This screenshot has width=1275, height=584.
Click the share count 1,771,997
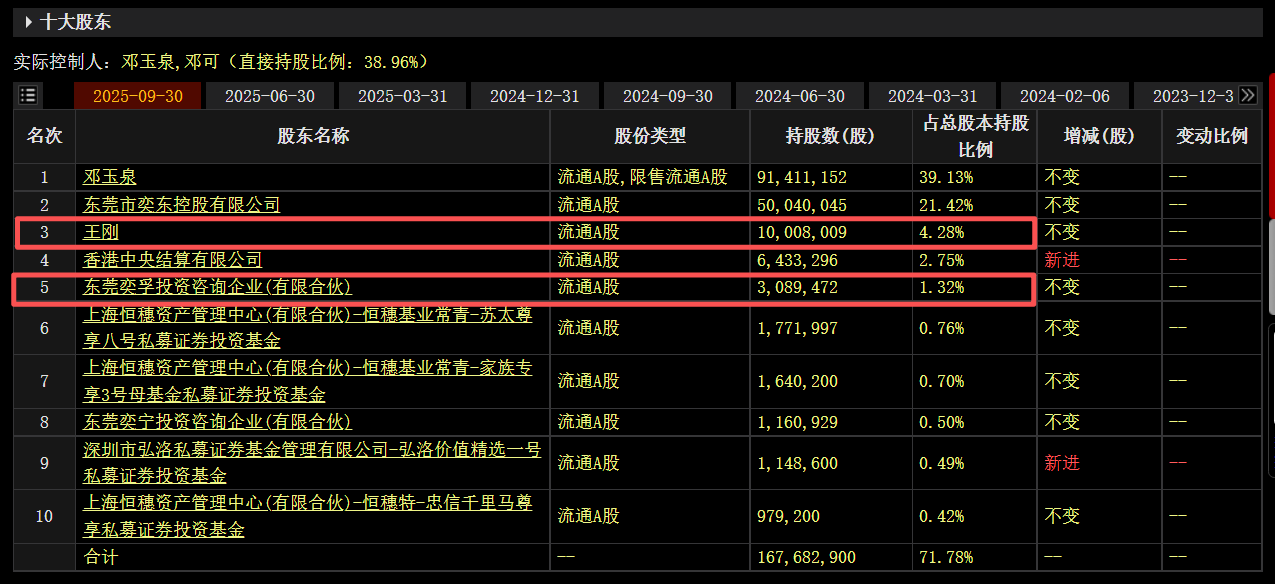(x=797, y=327)
